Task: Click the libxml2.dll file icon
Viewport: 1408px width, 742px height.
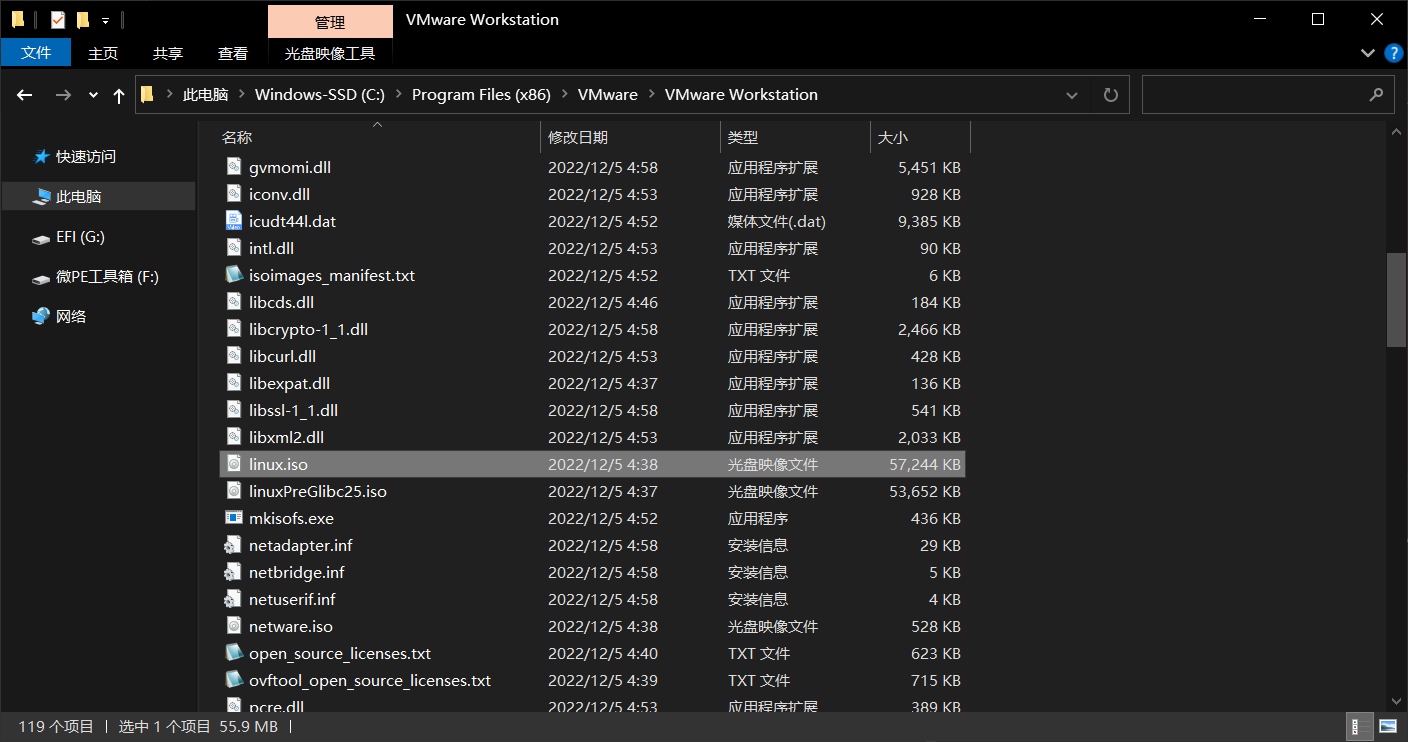Action: point(233,437)
